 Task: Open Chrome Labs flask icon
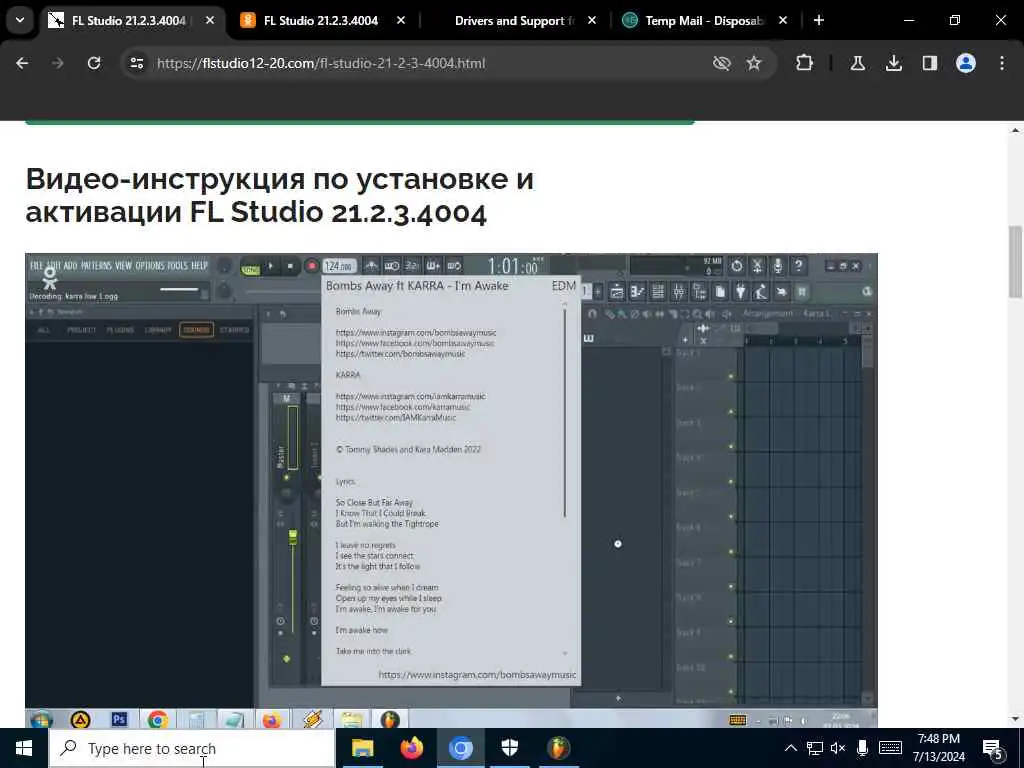tap(857, 63)
